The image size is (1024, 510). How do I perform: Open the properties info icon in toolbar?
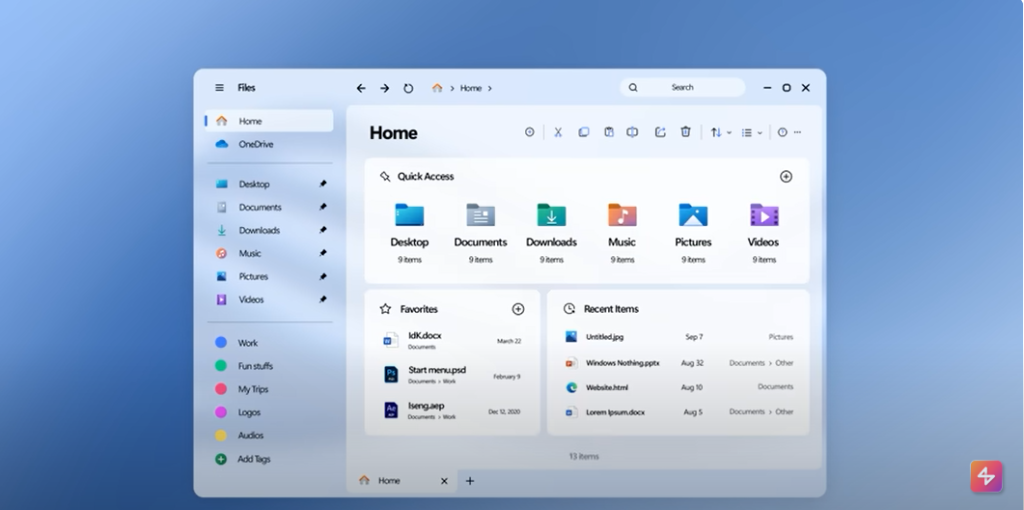pyautogui.click(x=782, y=132)
